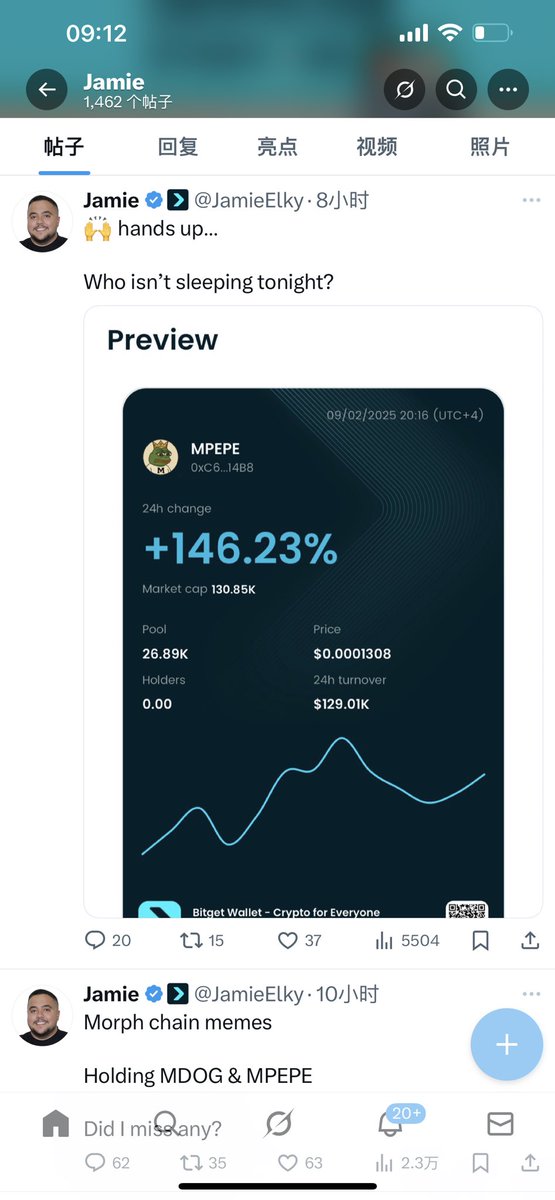This screenshot has height=1200, width=555.
Task: Compose a new post with plus button
Action: (x=507, y=1045)
